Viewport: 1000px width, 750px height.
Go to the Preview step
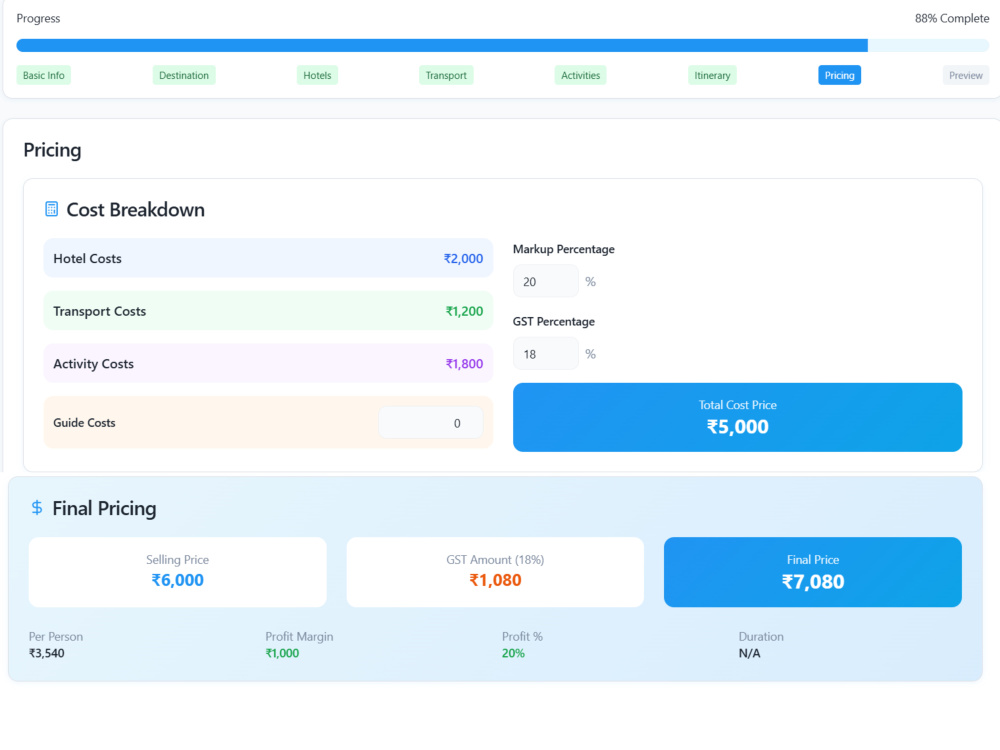click(x=966, y=75)
